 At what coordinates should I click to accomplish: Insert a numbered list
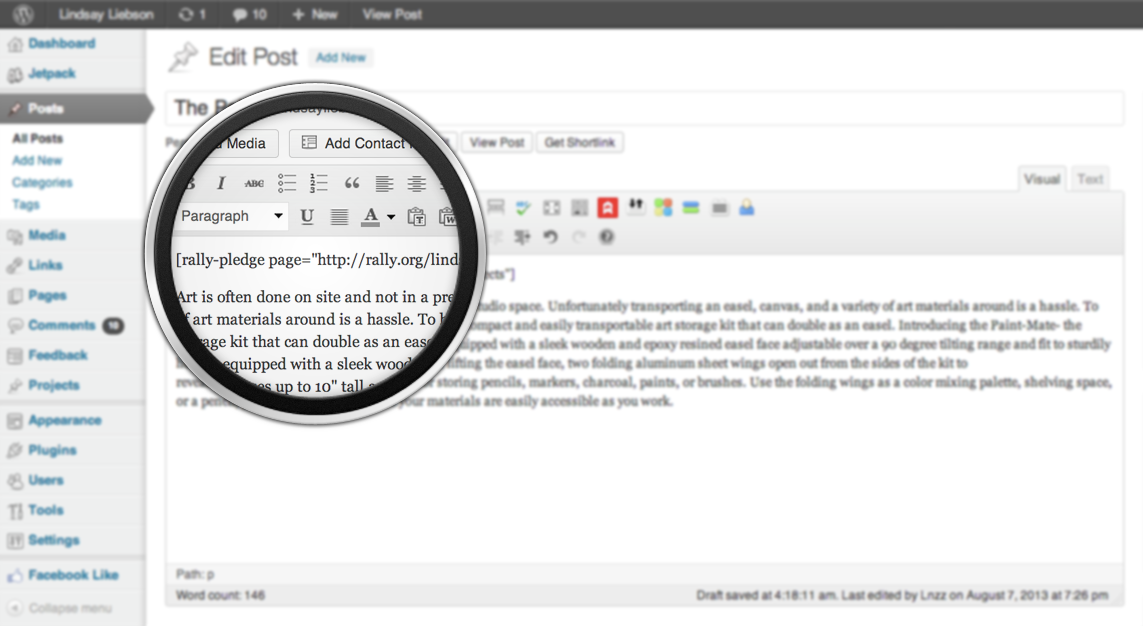(319, 183)
